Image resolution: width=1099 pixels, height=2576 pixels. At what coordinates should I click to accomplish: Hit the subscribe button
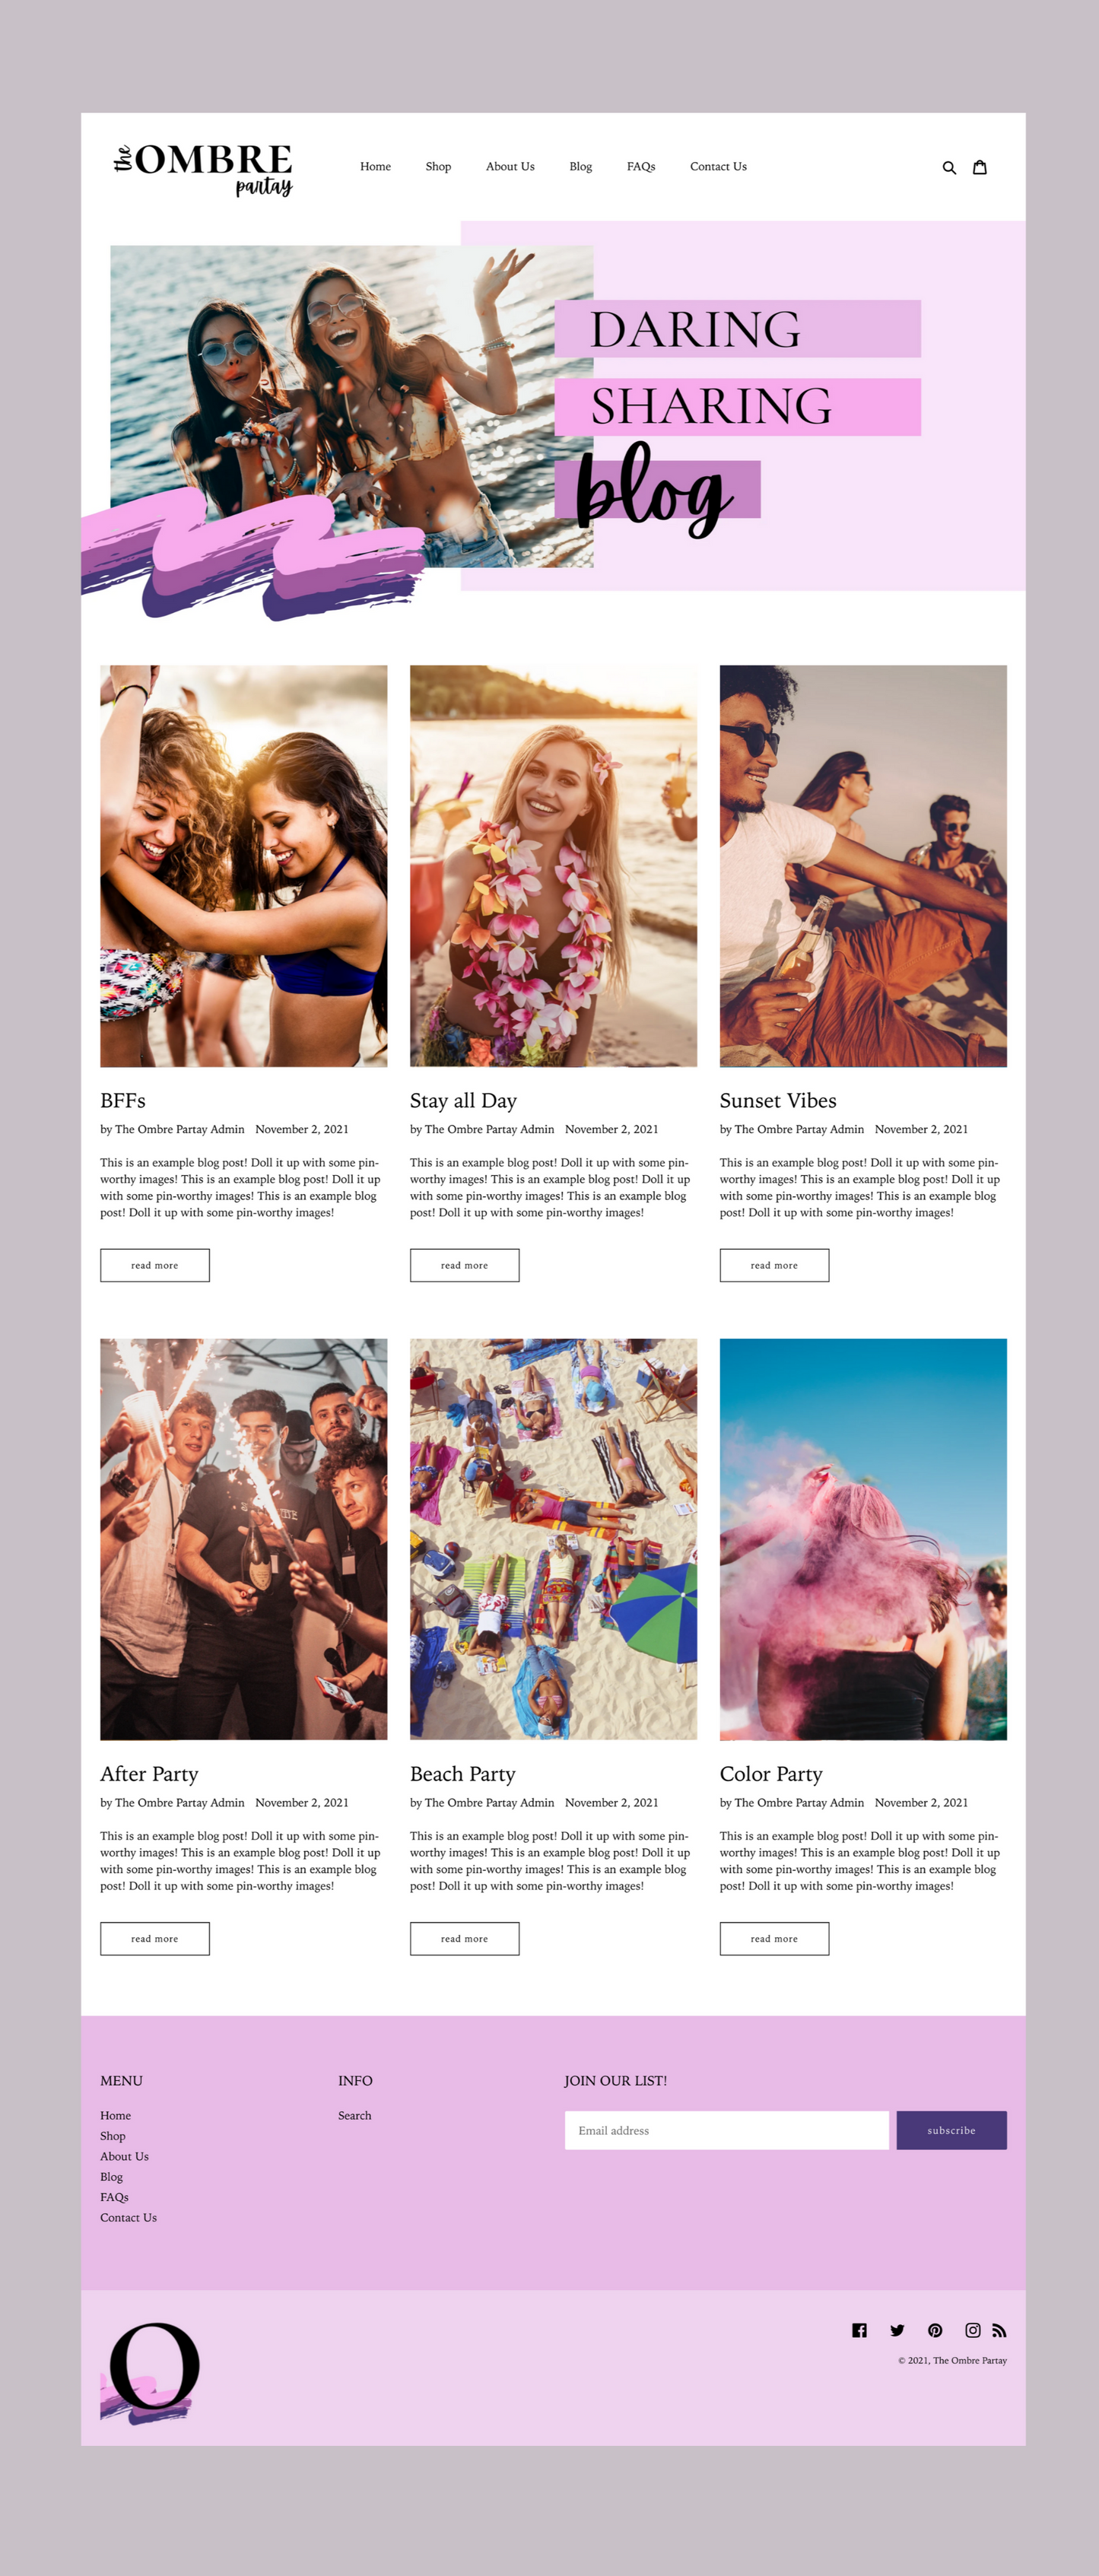(x=951, y=2130)
